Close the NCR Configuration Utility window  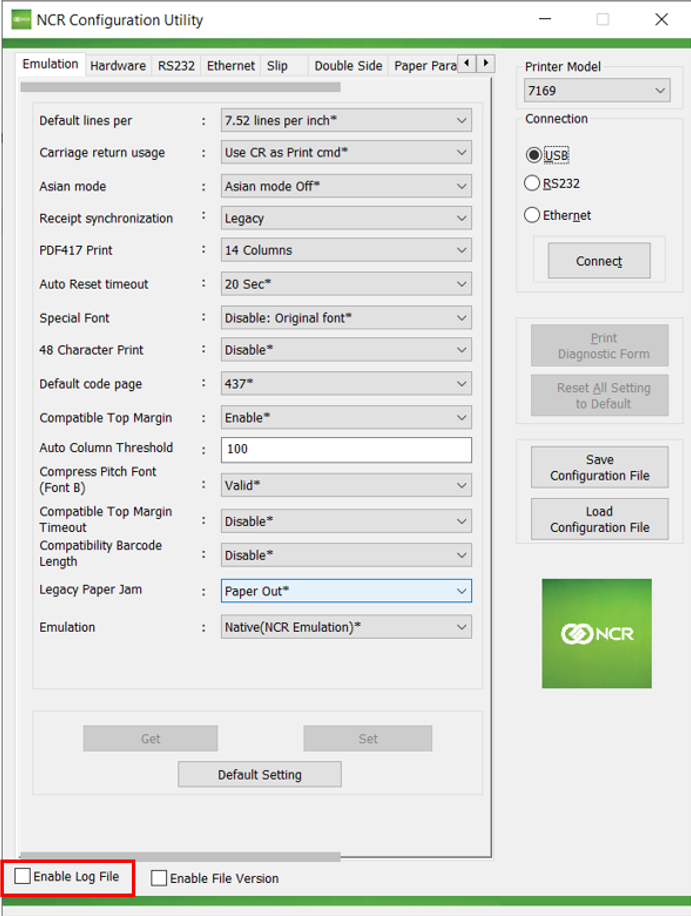coord(661,19)
